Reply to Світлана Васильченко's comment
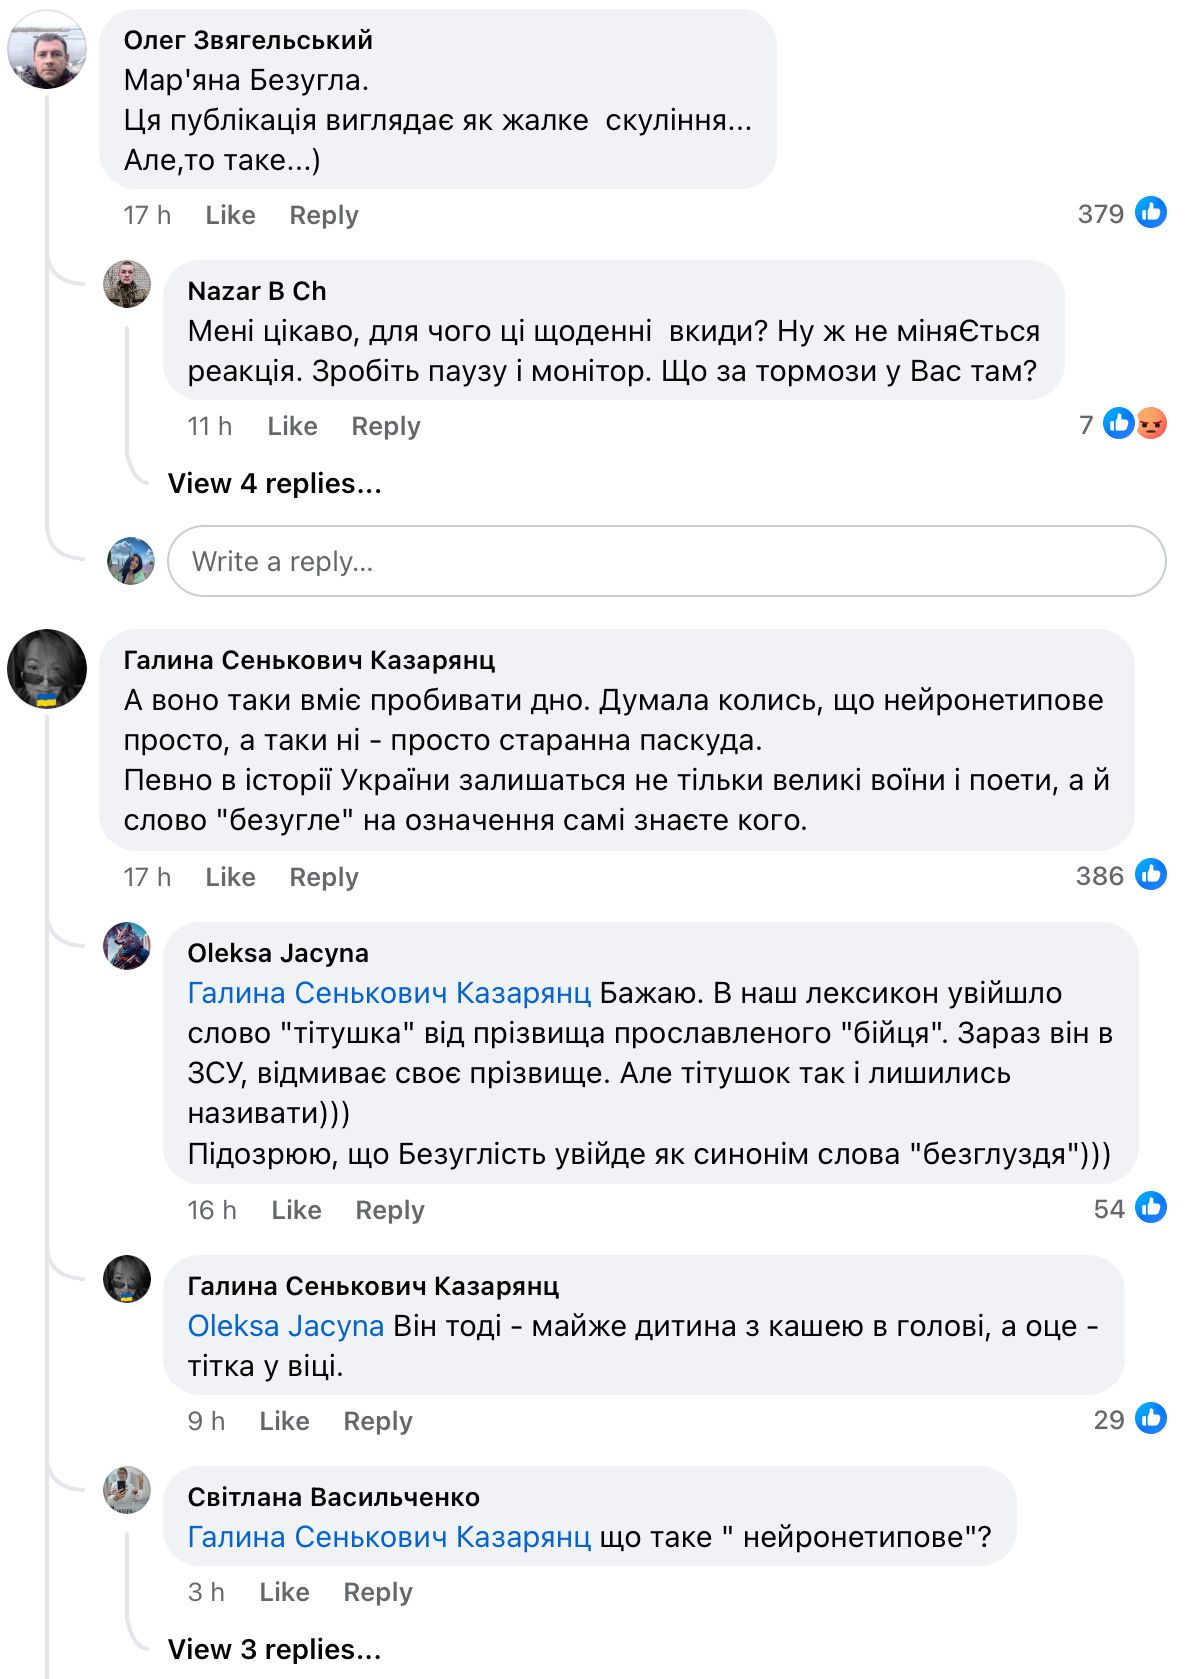The height and width of the screenshot is (1679, 1185). pyautogui.click(x=377, y=1592)
